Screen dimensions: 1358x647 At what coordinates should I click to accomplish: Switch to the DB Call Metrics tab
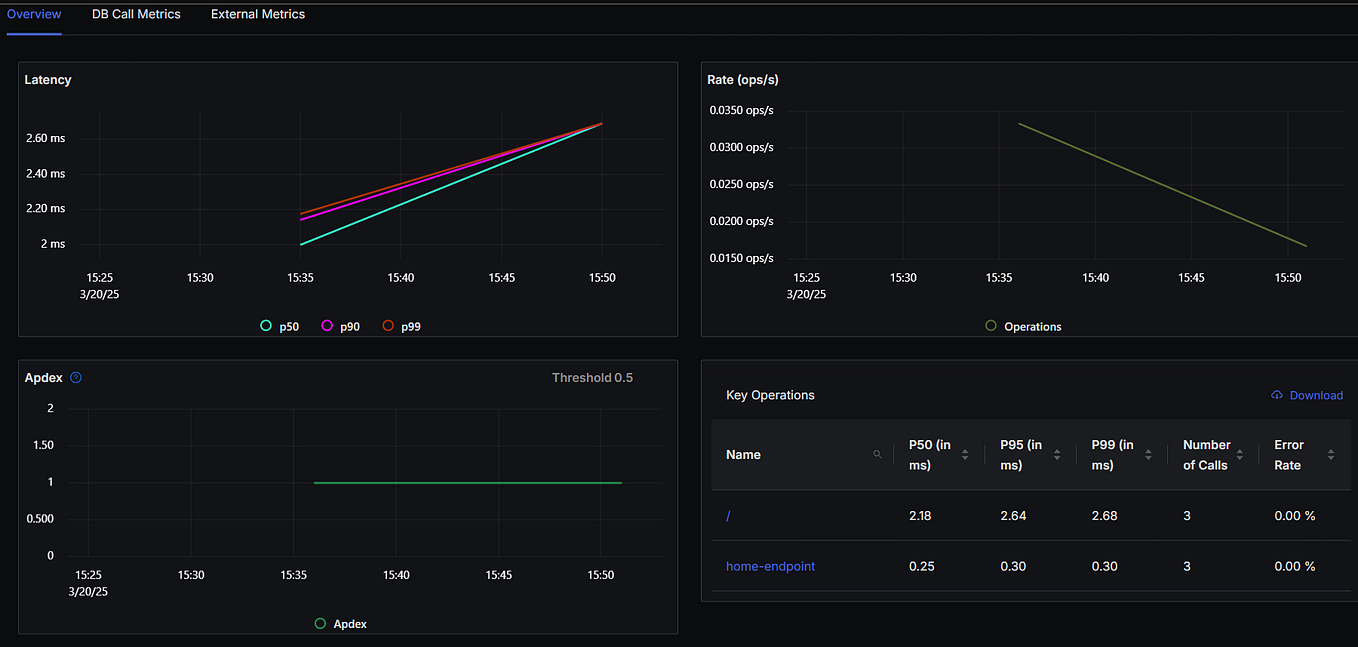point(136,14)
